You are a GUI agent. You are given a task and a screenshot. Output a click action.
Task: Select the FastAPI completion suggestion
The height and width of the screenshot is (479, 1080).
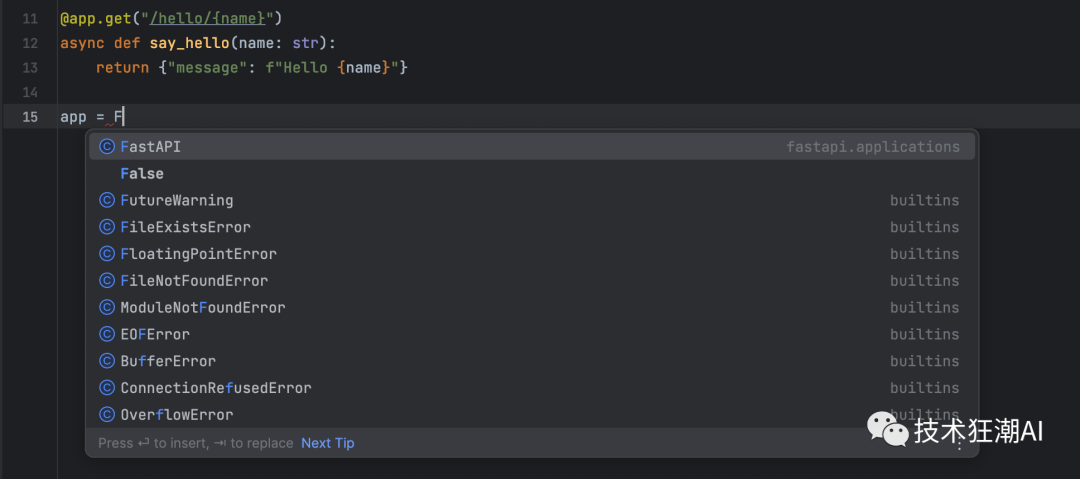pos(151,147)
